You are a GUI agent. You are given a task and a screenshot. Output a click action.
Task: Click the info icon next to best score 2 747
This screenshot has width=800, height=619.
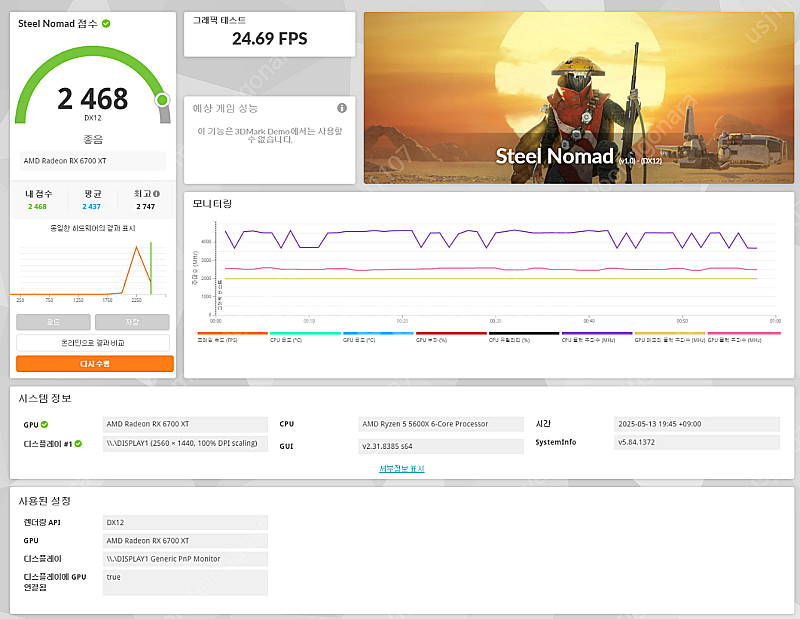tap(157, 194)
